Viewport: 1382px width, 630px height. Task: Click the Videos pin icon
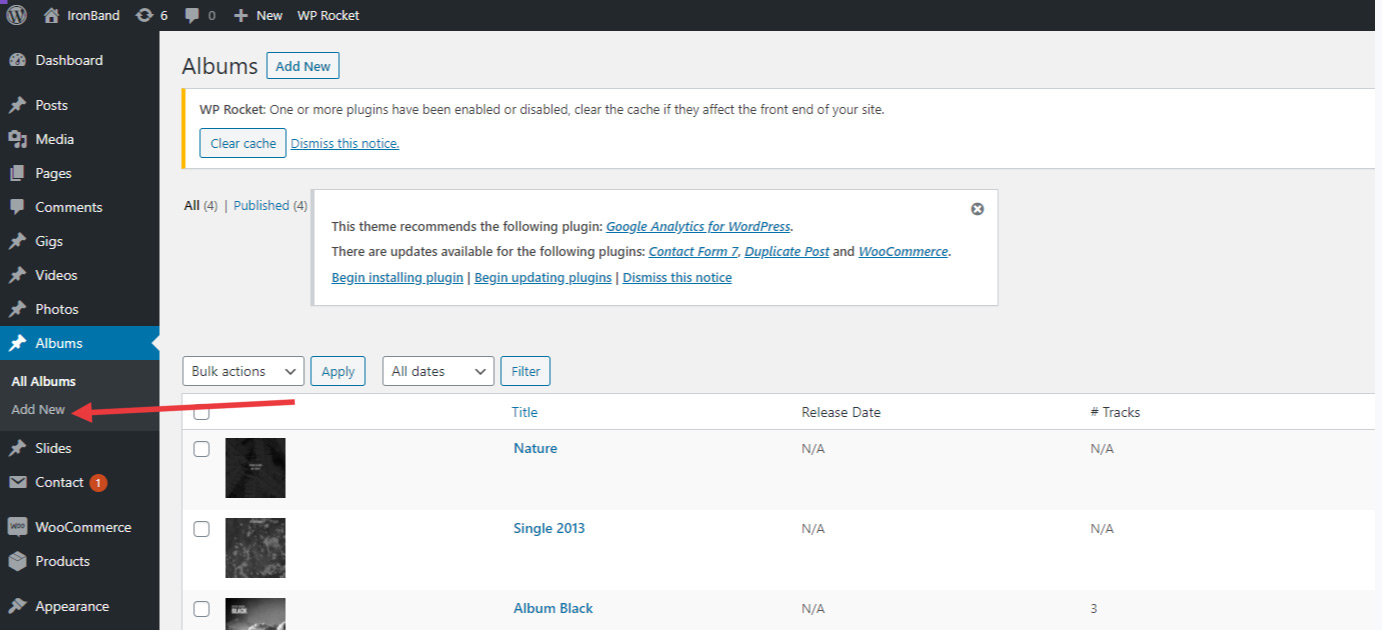pos(17,275)
